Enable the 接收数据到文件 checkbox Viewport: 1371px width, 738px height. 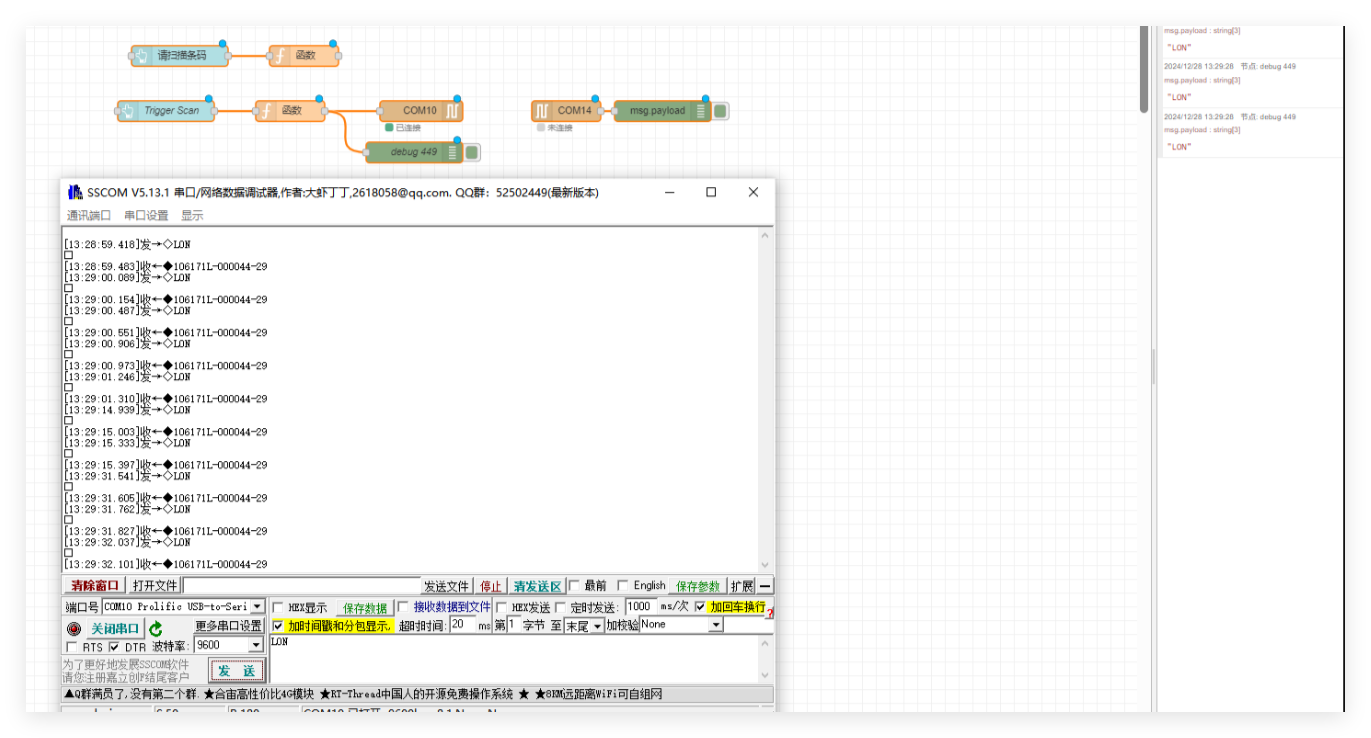[x=403, y=607]
